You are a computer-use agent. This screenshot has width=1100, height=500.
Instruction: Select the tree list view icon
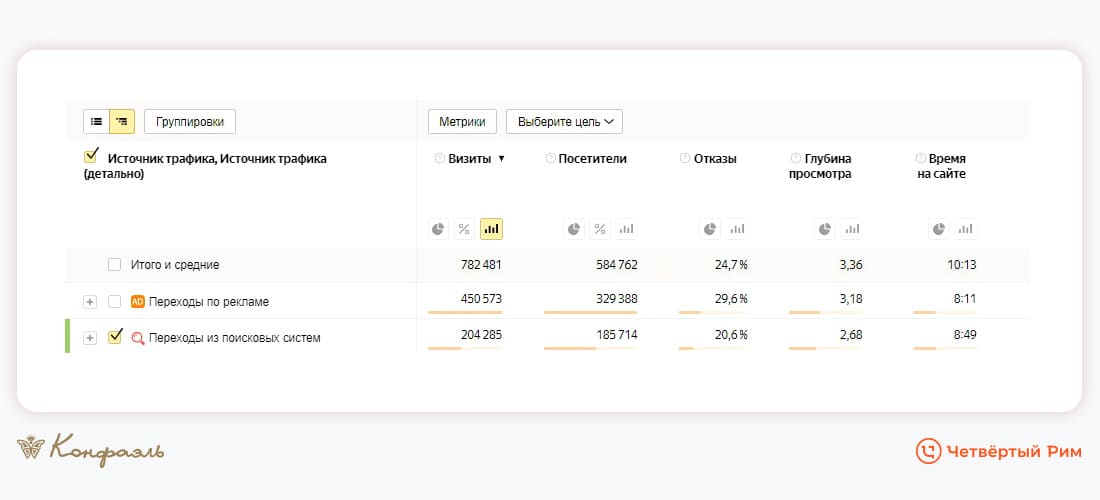pos(122,122)
